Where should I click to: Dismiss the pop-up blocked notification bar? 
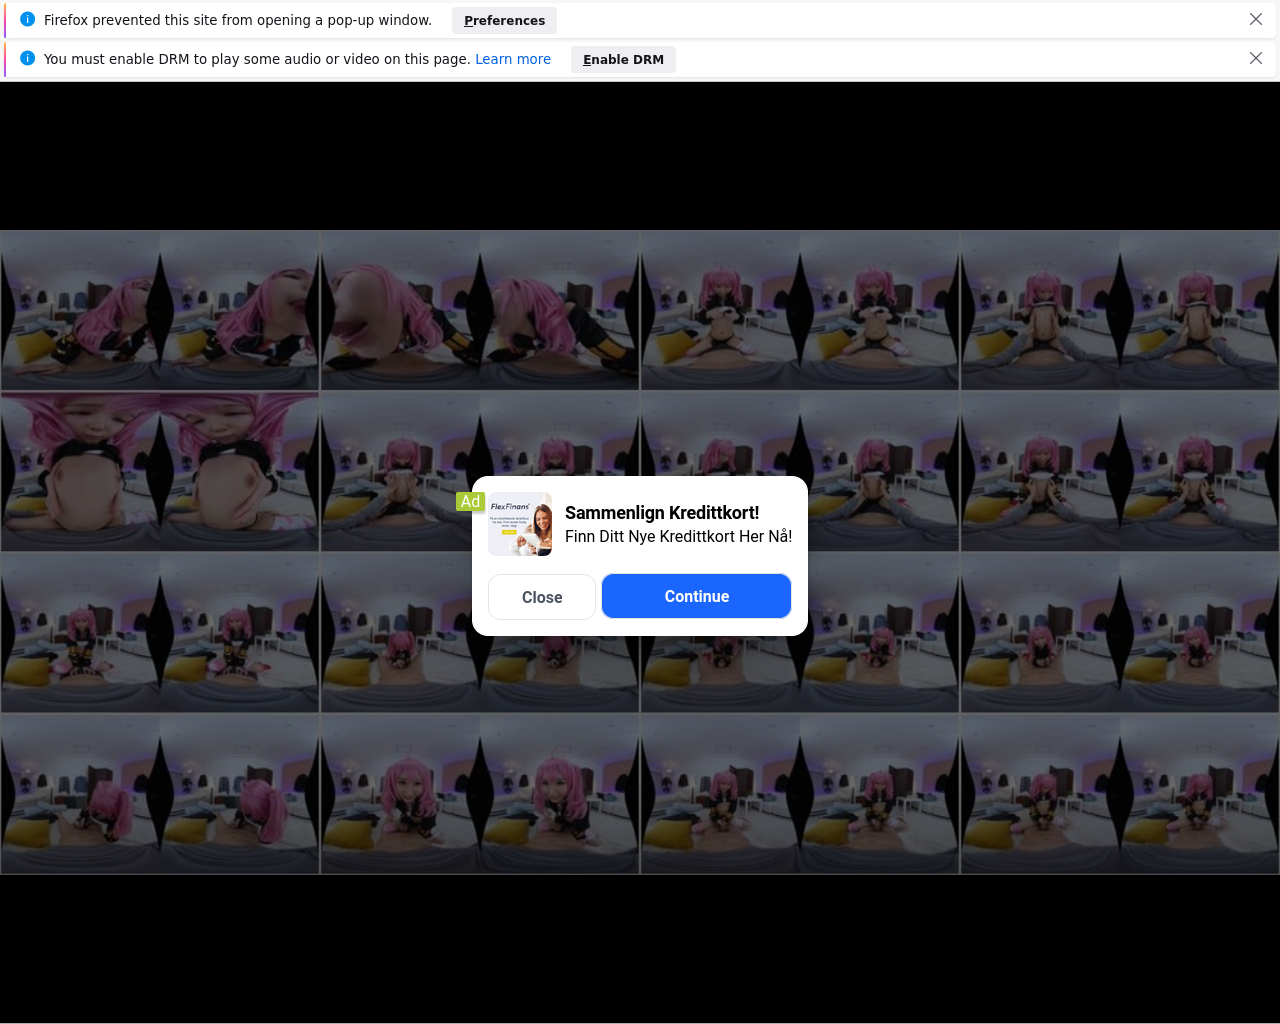coord(1256,19)
